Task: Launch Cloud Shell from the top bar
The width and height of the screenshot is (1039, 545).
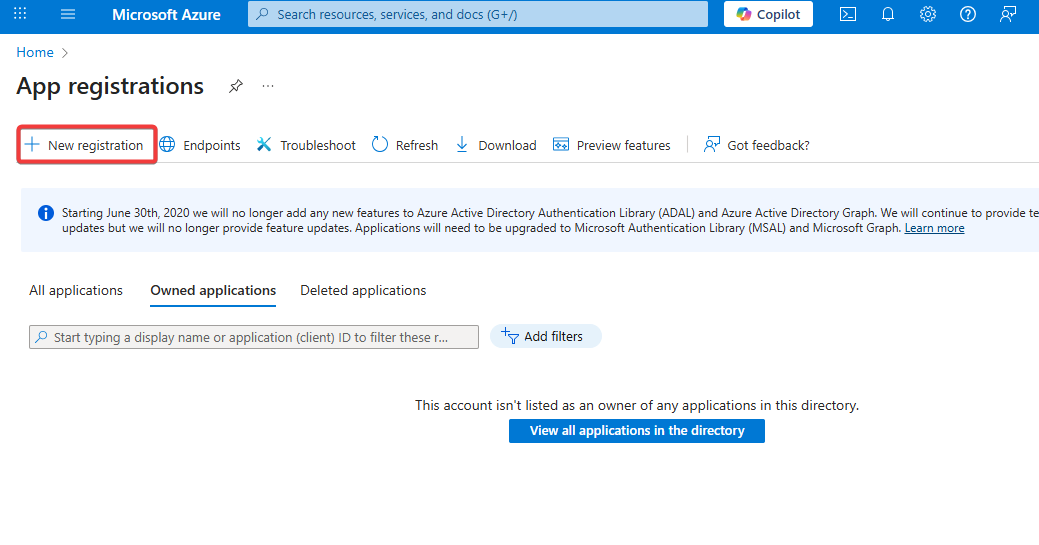Action: point(848,14)
